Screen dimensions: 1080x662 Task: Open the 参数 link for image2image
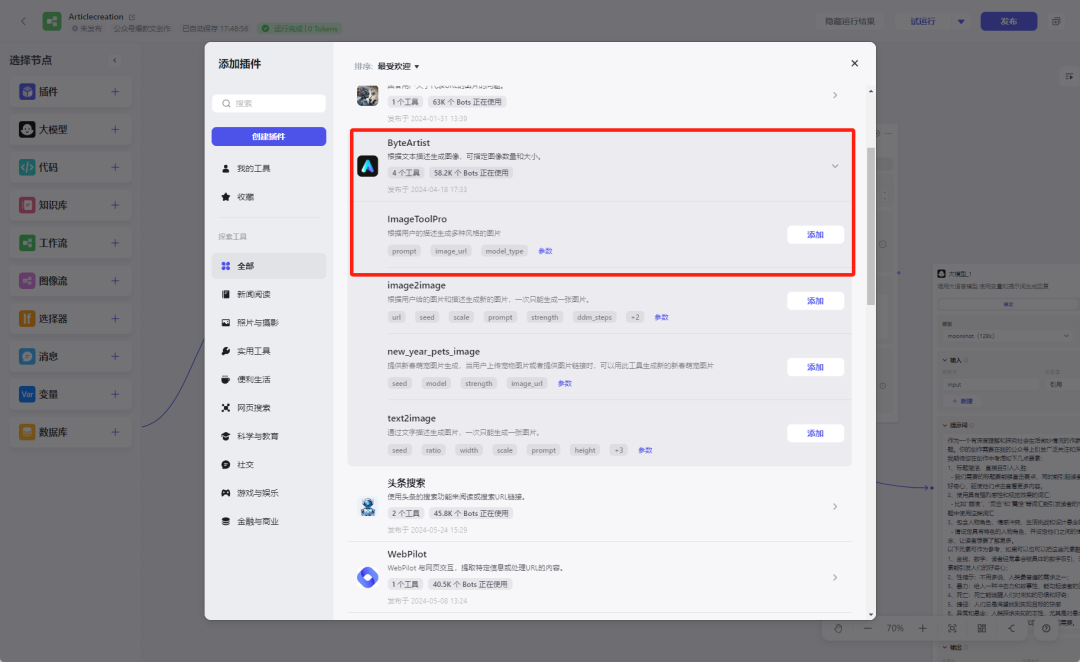coord(661,318)
